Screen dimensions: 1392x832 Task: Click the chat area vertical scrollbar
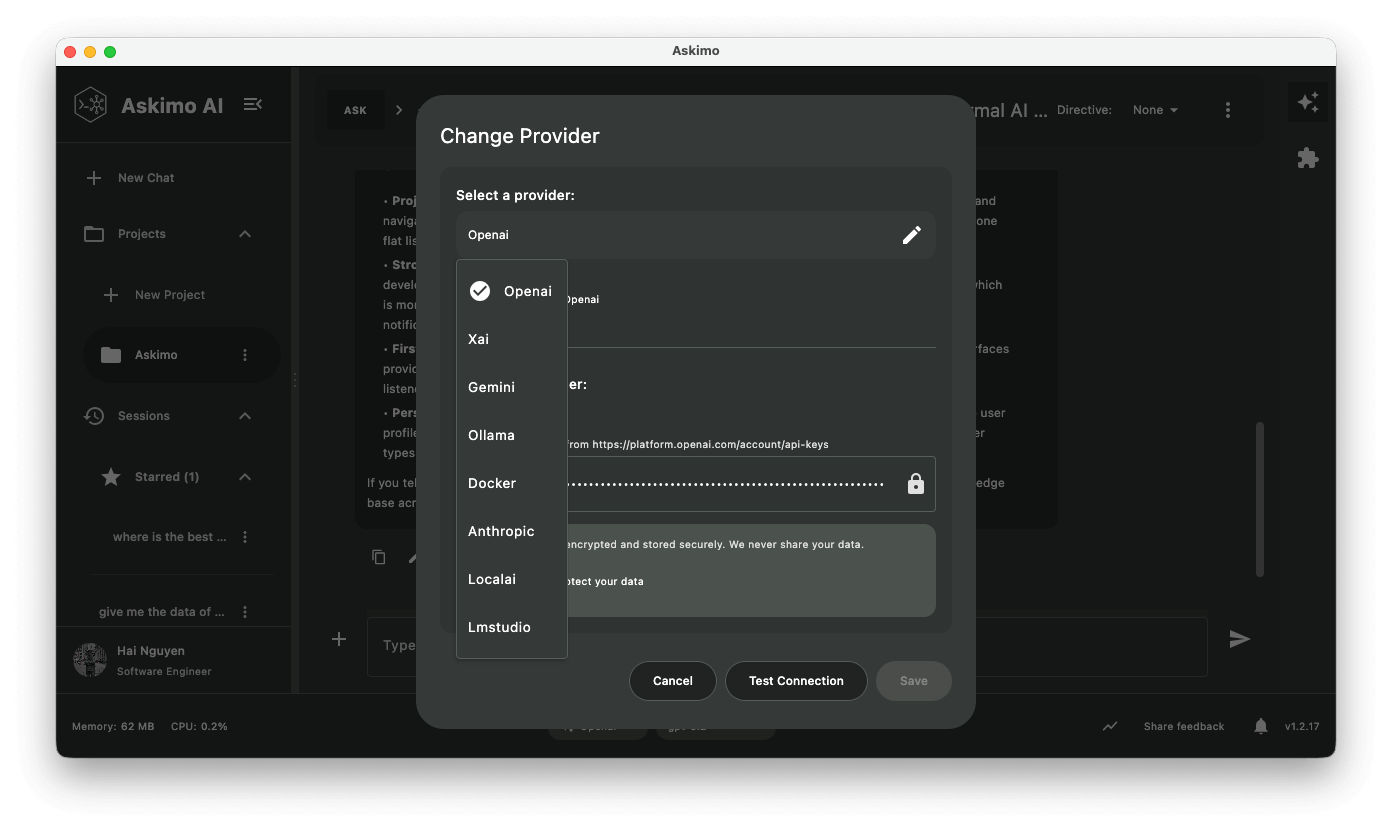[x=1260, y=499]
